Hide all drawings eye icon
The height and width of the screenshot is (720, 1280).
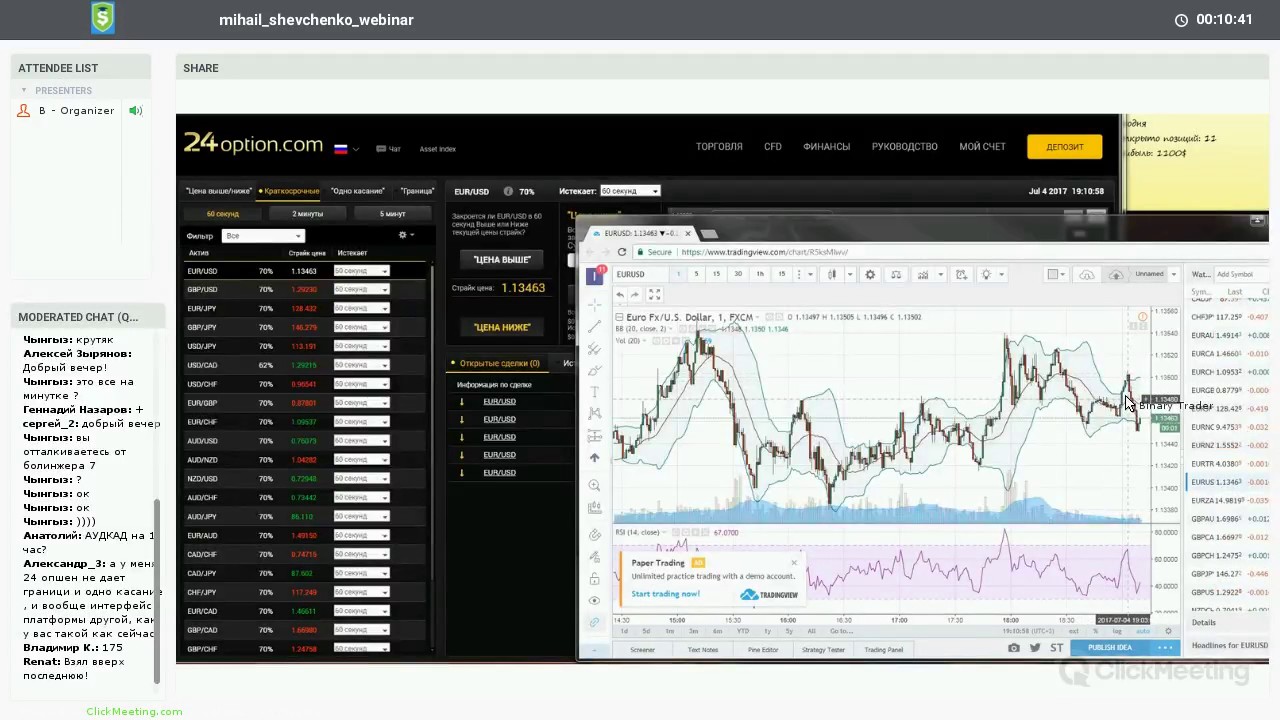coord(595,600)
